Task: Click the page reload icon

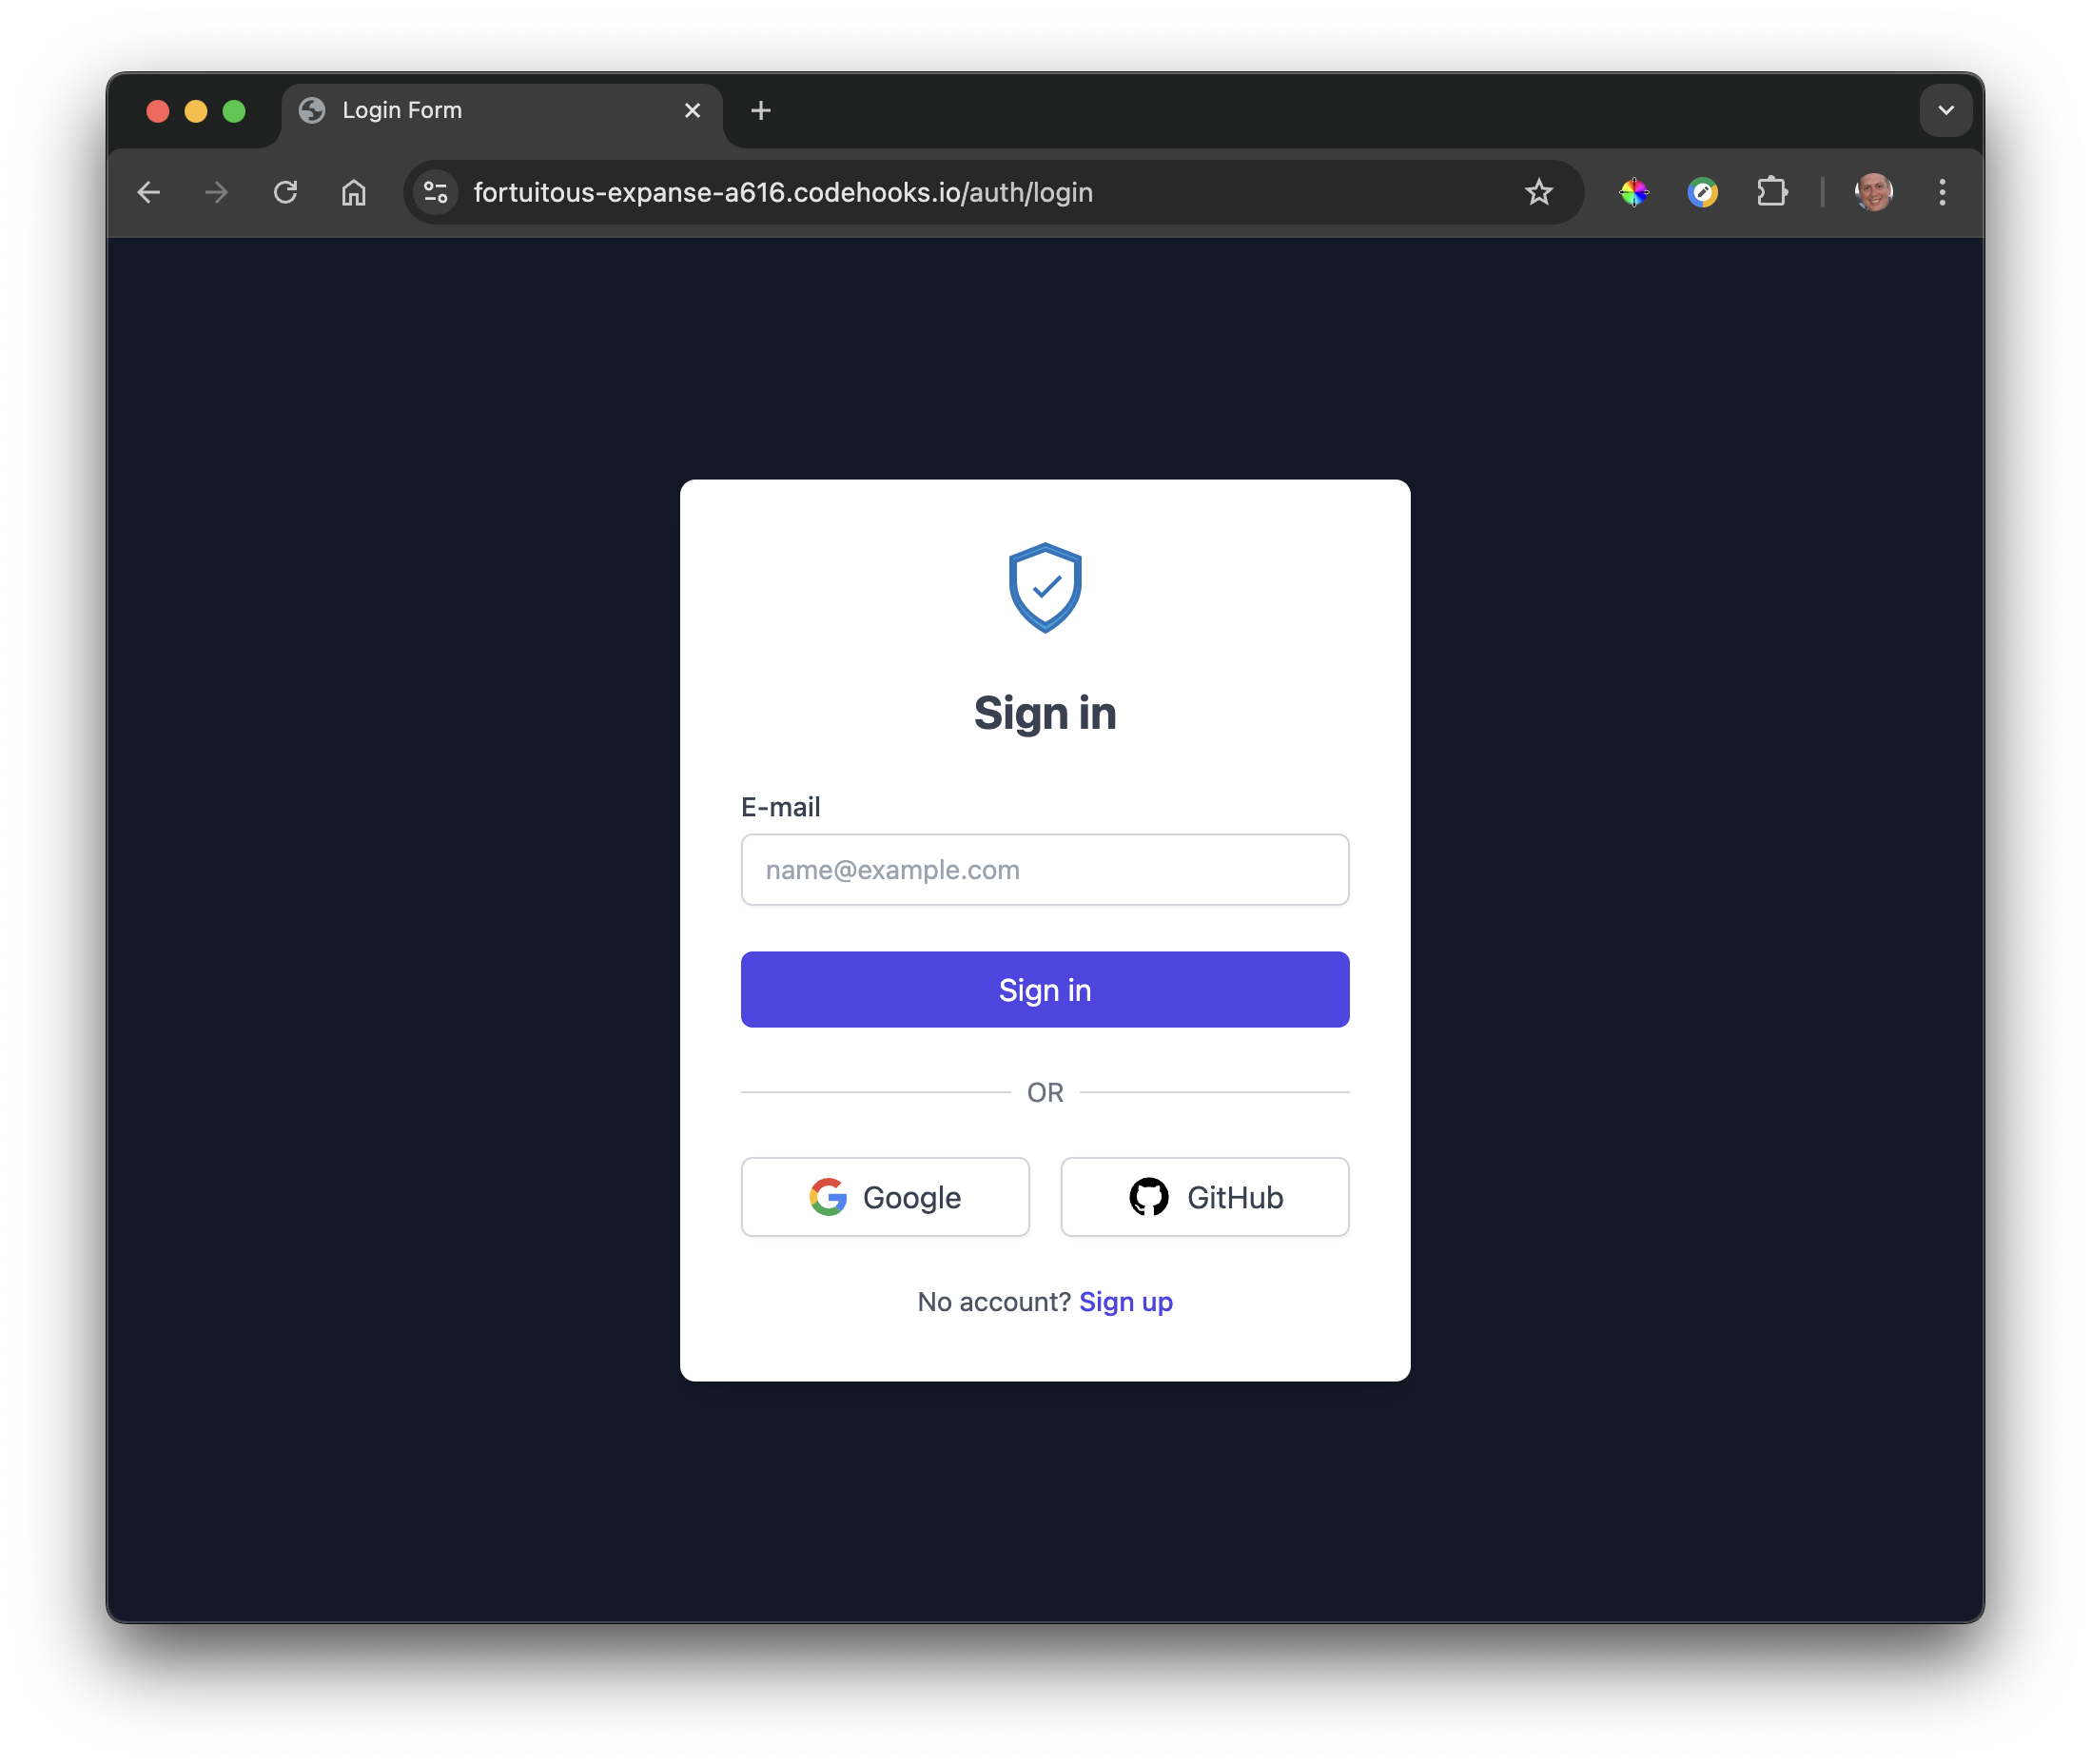Action: tap(285, 192)
